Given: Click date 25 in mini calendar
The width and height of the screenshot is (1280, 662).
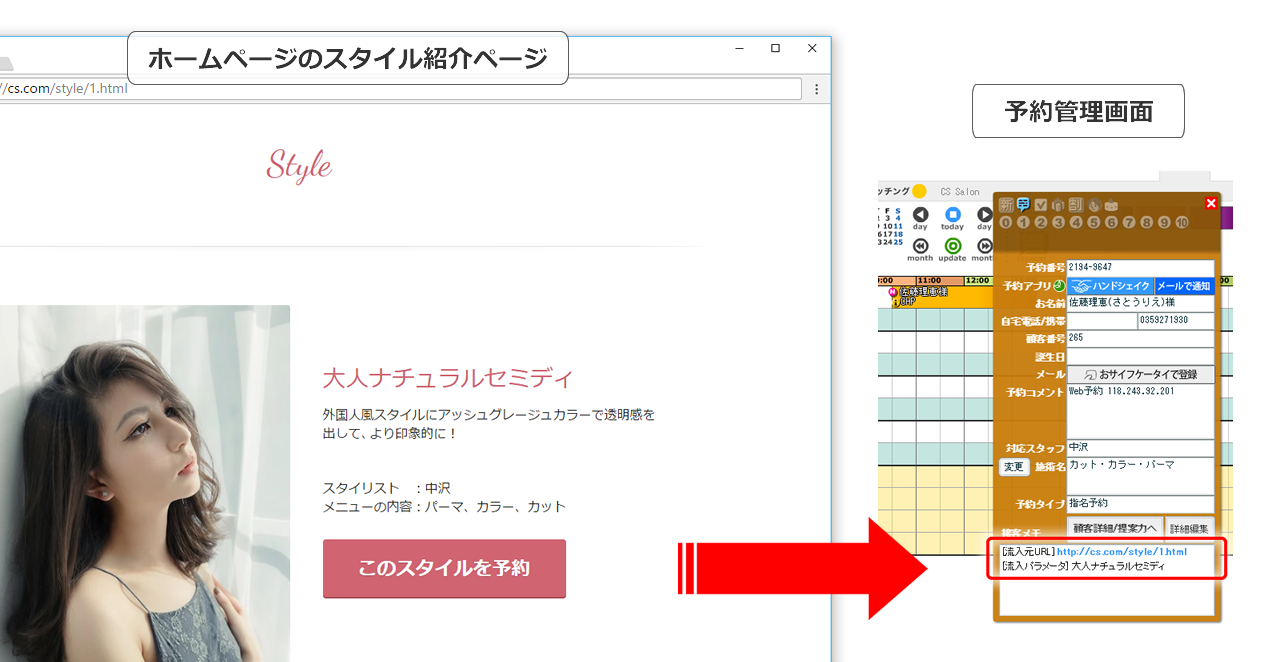Looking at the screenshot, I should click(898, 242).
